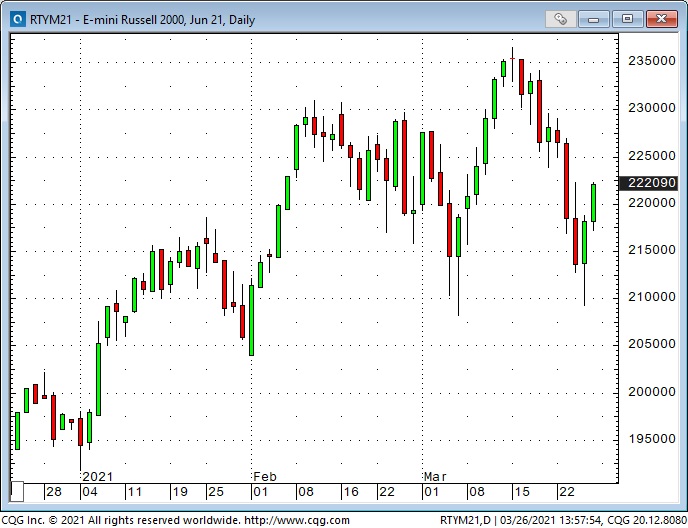The width and height of the screenshot is (688, 528).
Task: Close the RTYM21 chart window
Action: pos(662,19)
